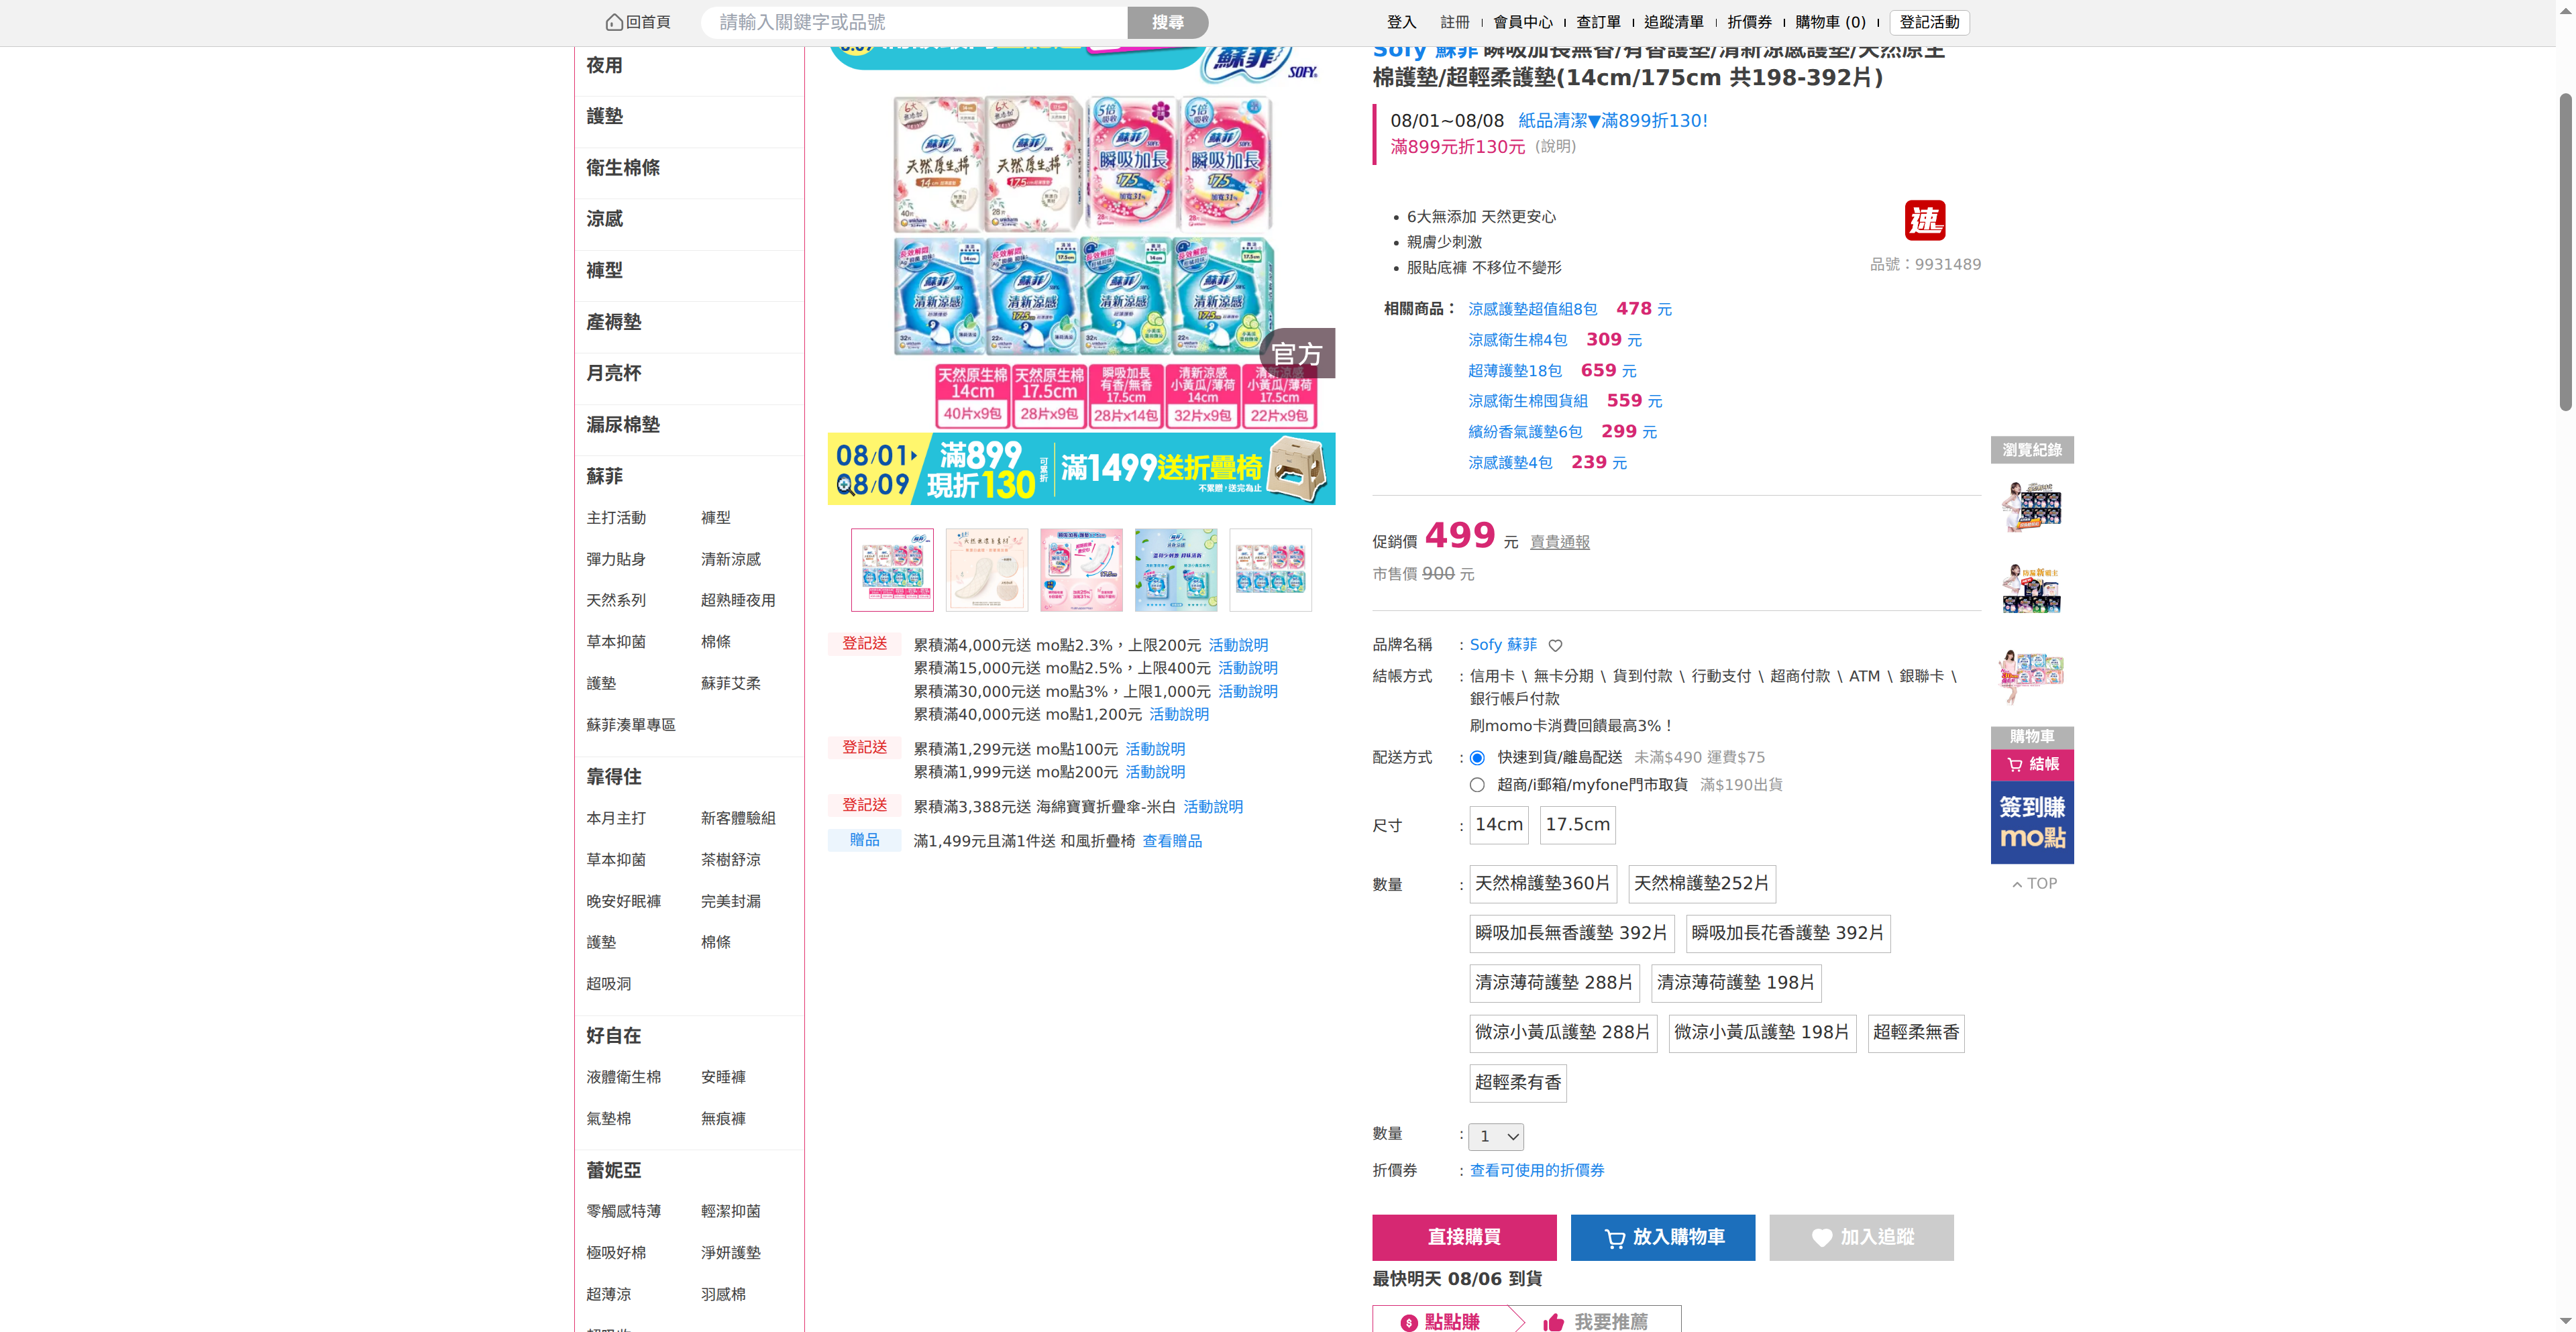Click the Sofy 蘇菲 brand name link
This screenshot has height=1332, width=2576.
[1503, 646]
